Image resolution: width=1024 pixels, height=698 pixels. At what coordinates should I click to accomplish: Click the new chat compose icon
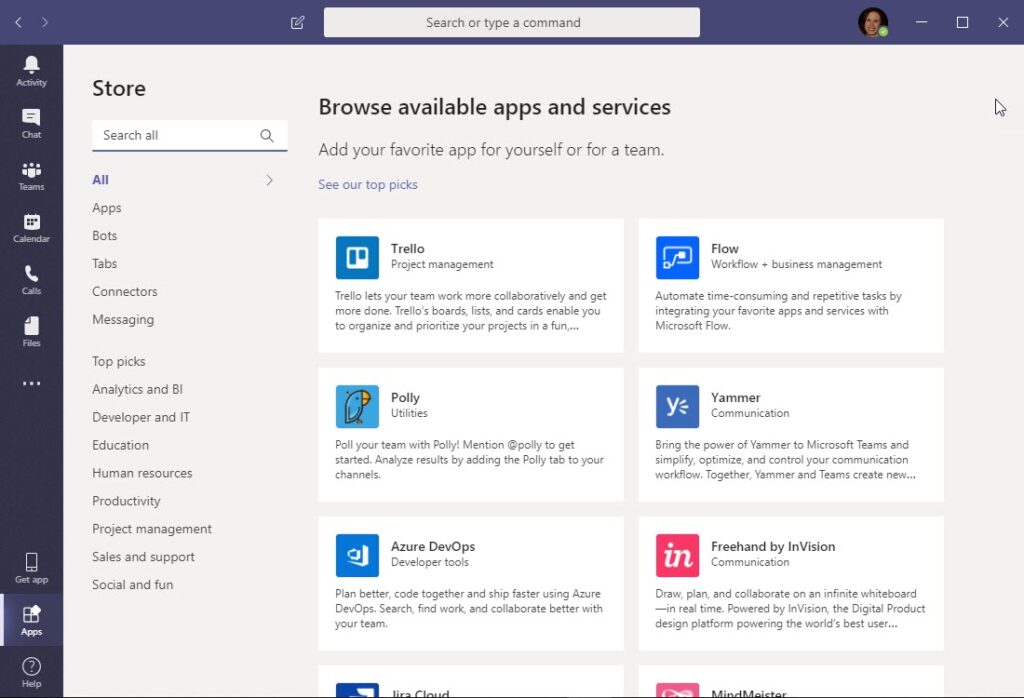coord(297,22)
